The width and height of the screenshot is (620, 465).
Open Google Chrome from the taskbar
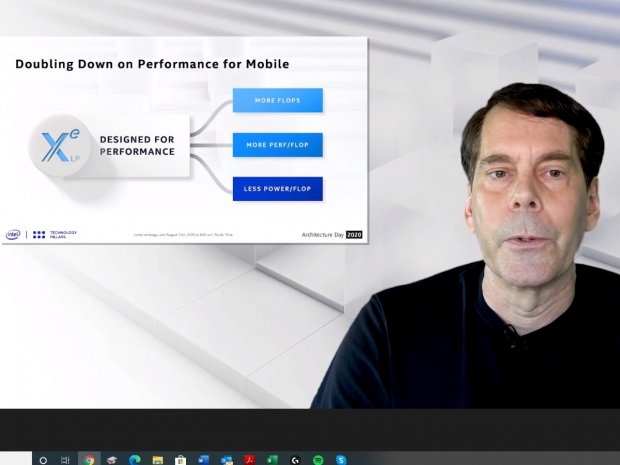point(89,460)
